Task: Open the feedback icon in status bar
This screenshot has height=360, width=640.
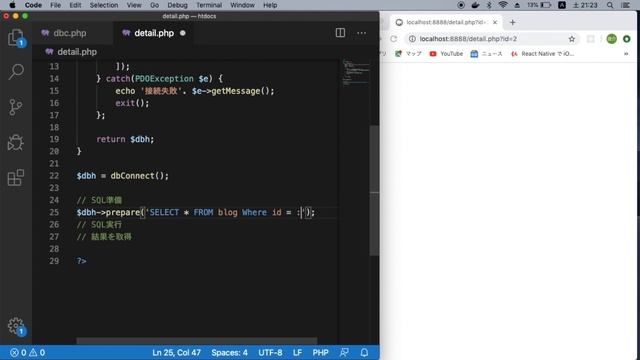Action: (x=344, y=353)
